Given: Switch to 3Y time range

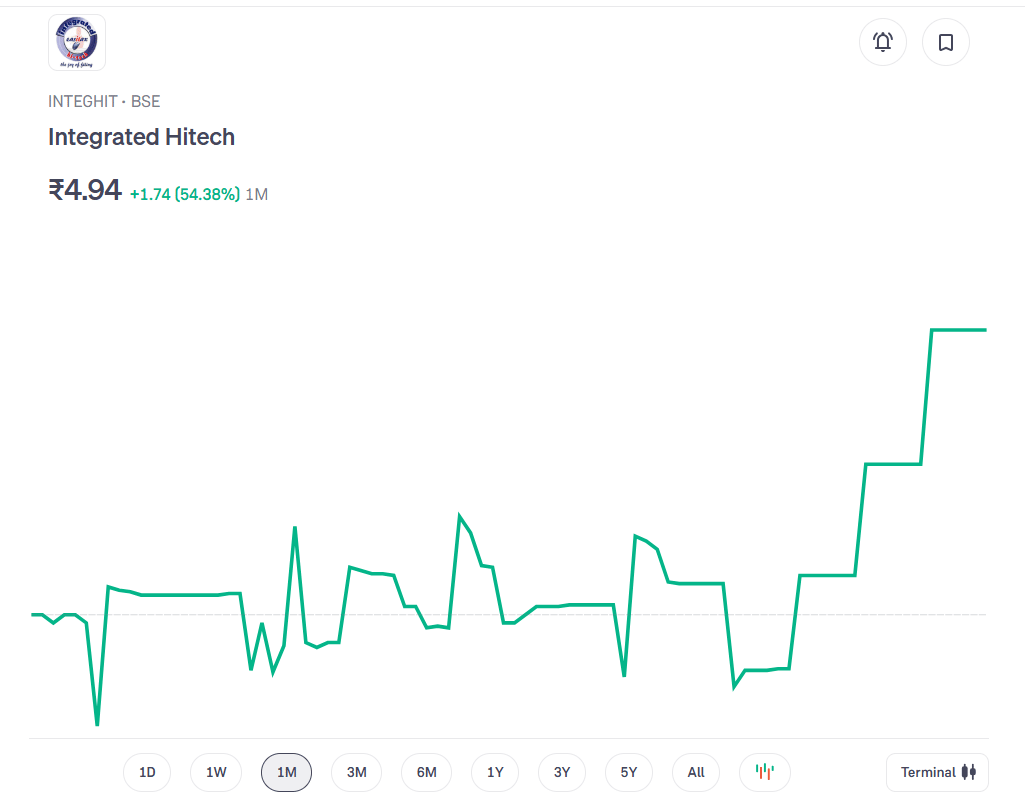Looking at the screenshot, I should point(561,772).
